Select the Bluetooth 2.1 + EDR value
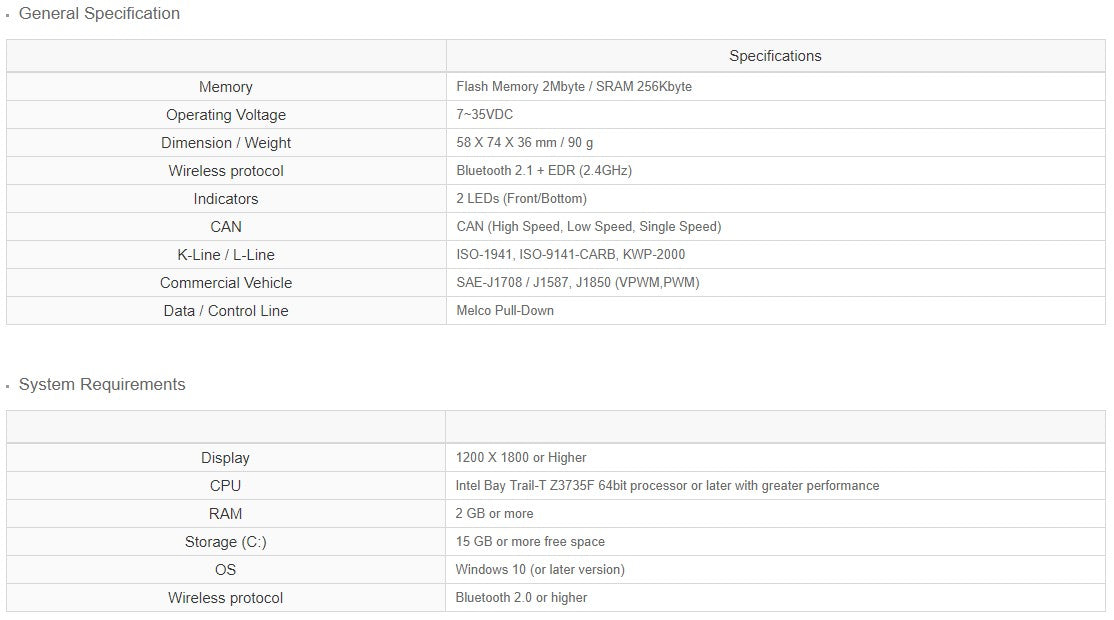Screen dimensions: 1114x620 coord(544,171)
